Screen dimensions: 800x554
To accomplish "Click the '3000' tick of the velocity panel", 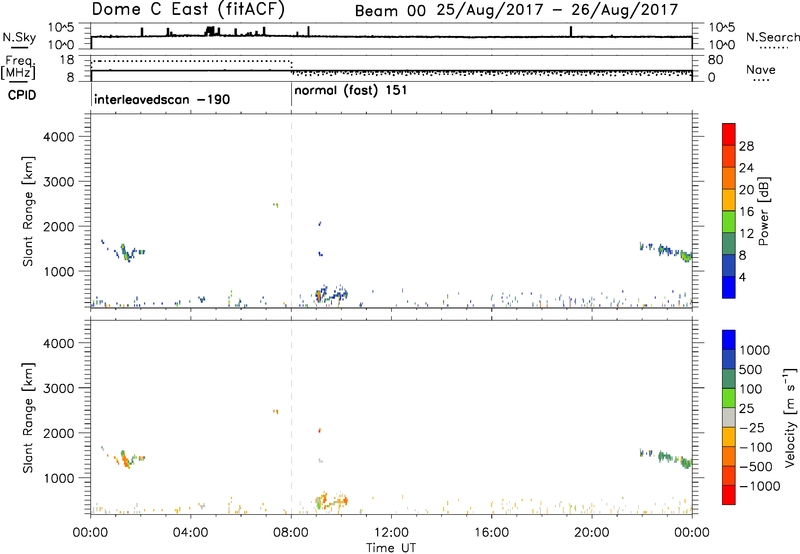I will (59, 388).
